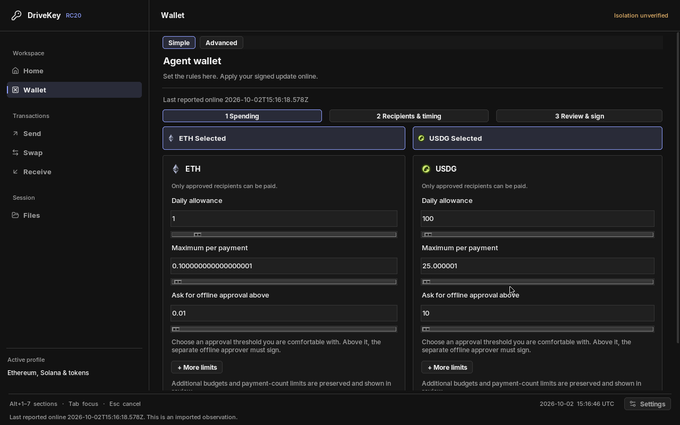Screen dimensions: 680x425
Task: Click the imported observation status message
Action: click(123, 417)
